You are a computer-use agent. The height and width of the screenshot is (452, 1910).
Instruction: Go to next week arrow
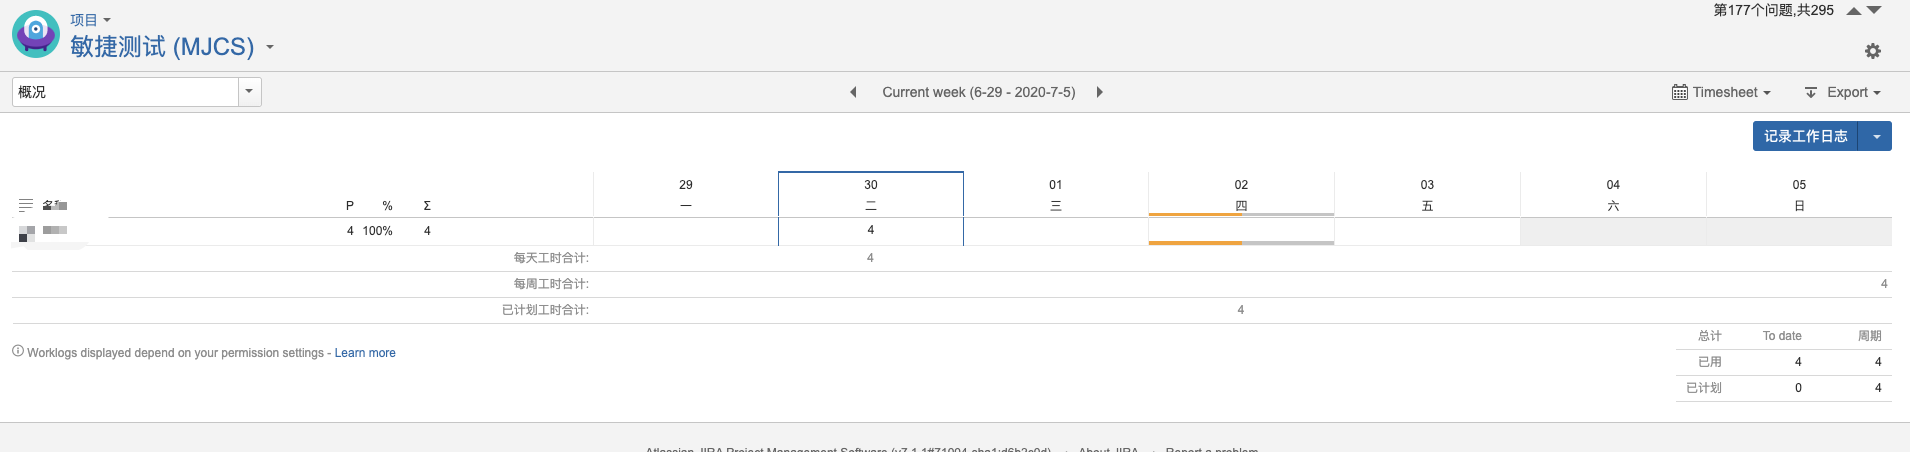(x=1099, y=92)
